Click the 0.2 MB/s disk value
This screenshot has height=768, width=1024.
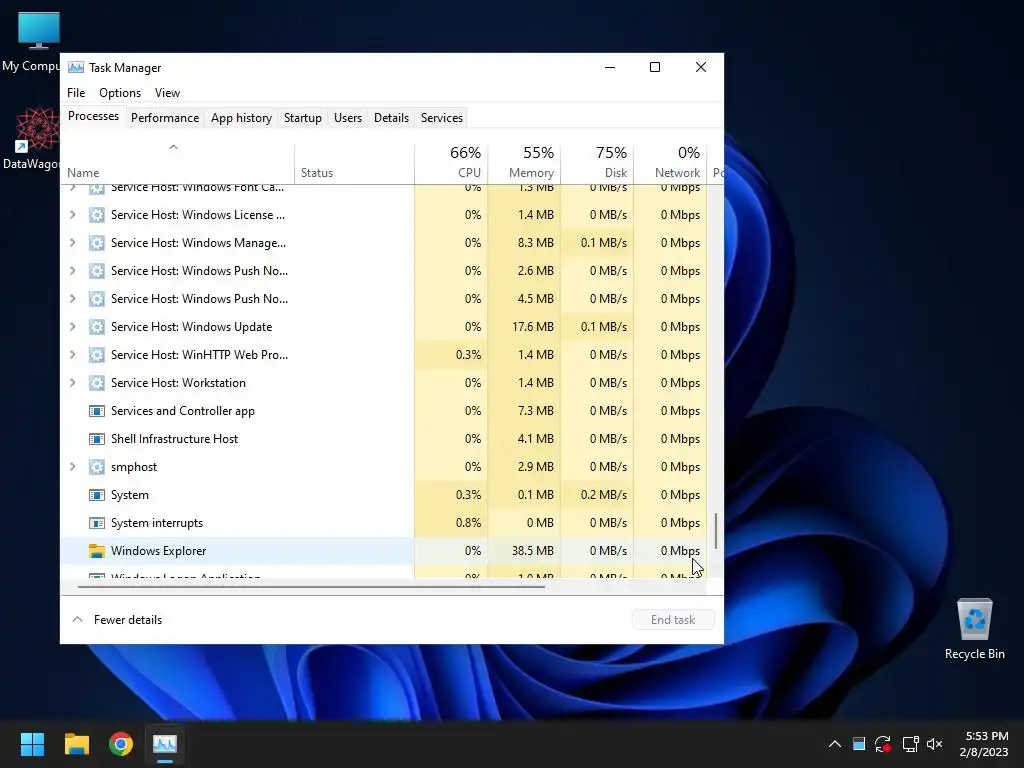pos(603,495)
